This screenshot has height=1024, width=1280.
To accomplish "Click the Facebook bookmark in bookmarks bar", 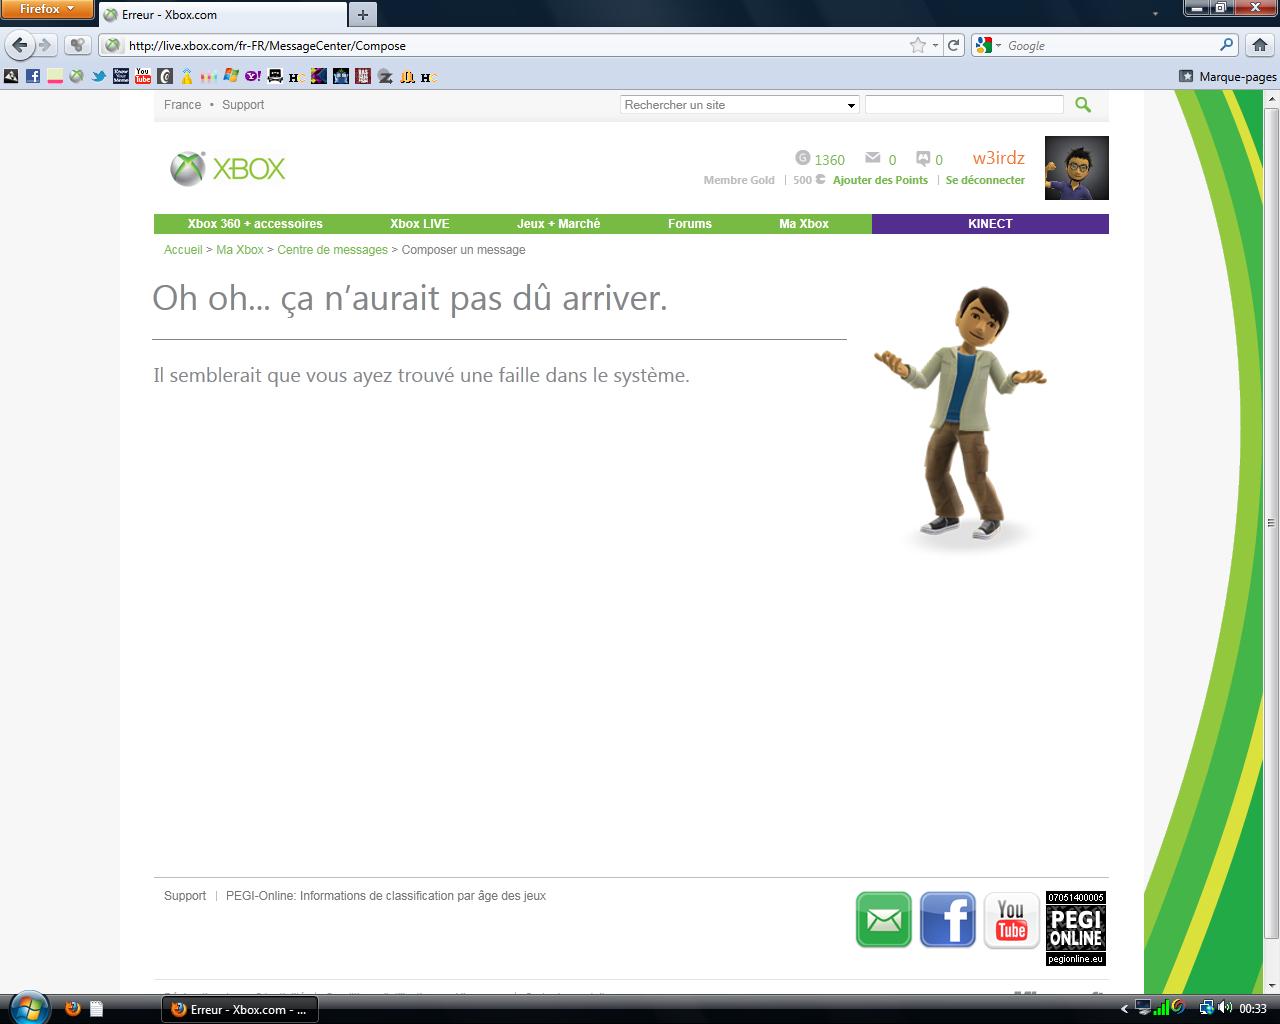I will (33, 76).
